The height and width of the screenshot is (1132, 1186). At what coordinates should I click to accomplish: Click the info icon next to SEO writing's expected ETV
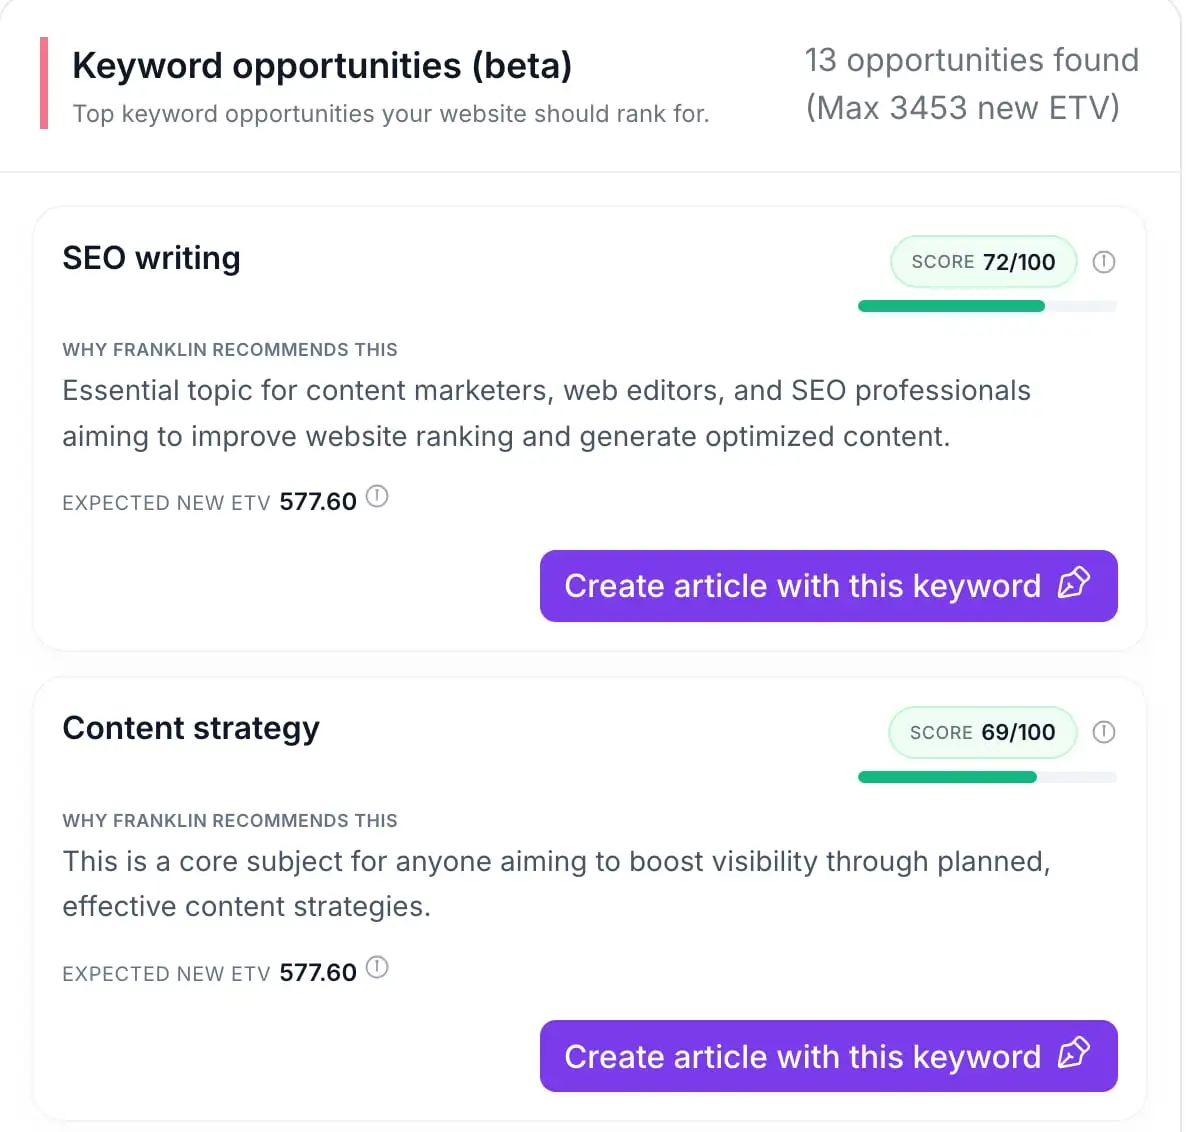point(377,497)
